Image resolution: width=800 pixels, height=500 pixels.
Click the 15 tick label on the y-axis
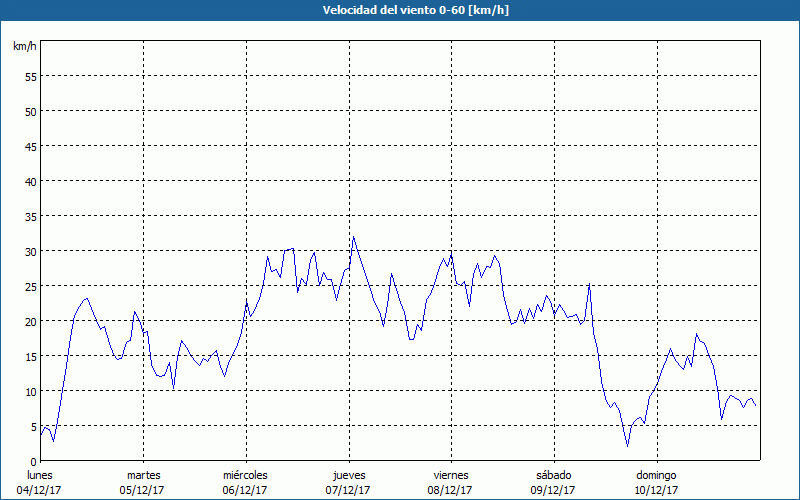point(30,356)
